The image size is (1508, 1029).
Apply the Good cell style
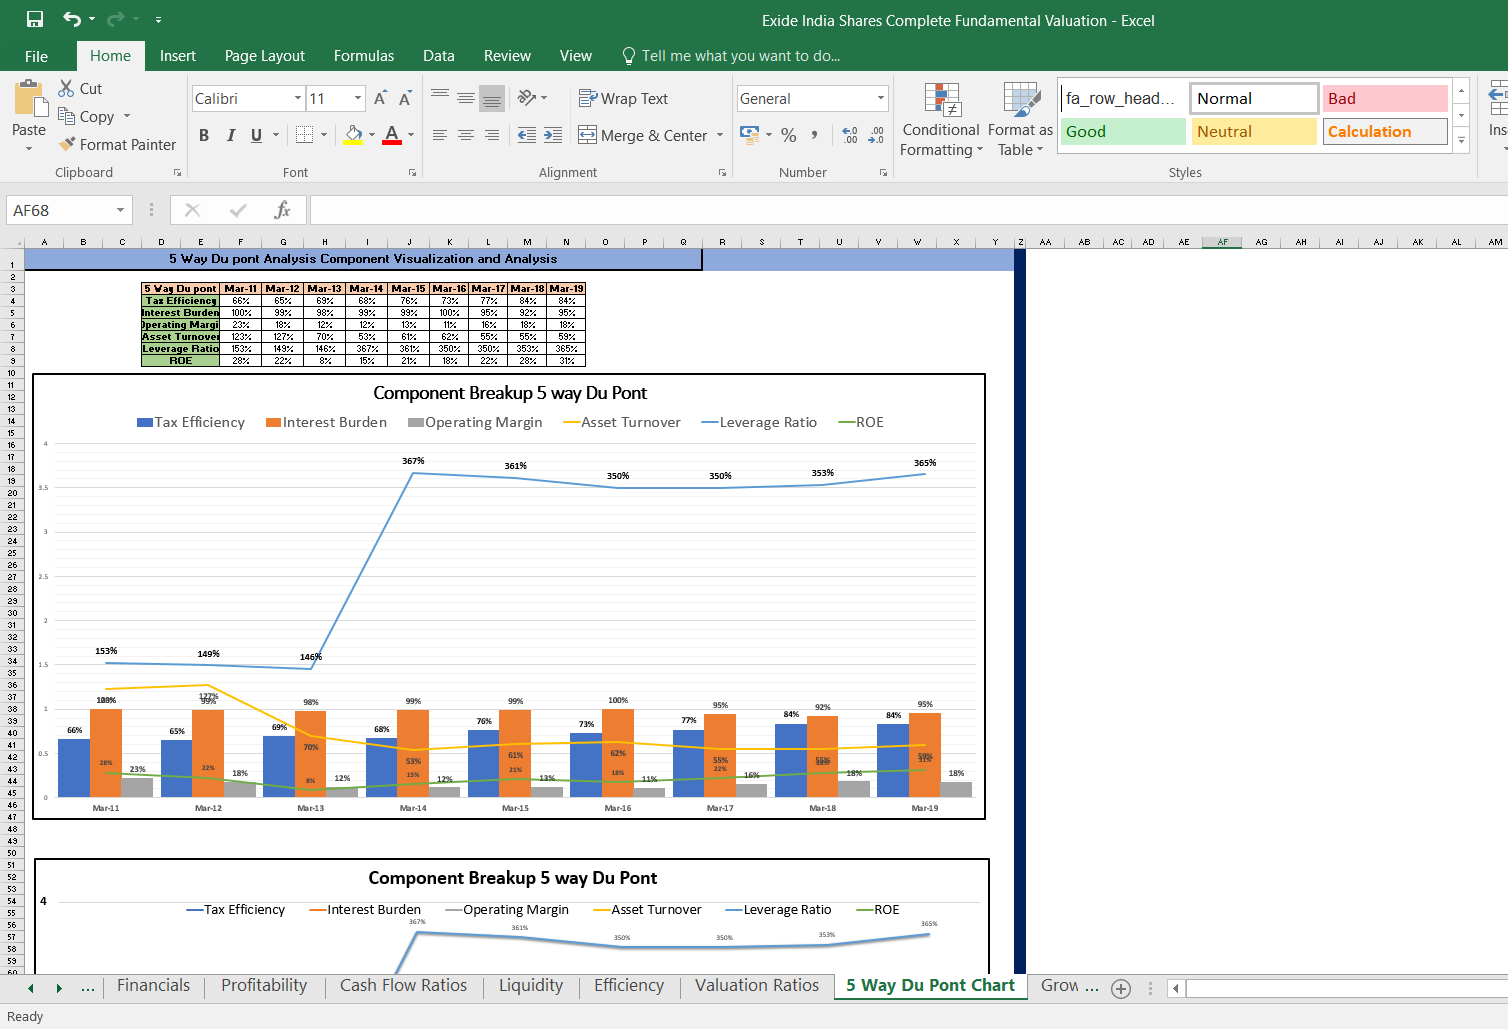tap(1123, 131)
